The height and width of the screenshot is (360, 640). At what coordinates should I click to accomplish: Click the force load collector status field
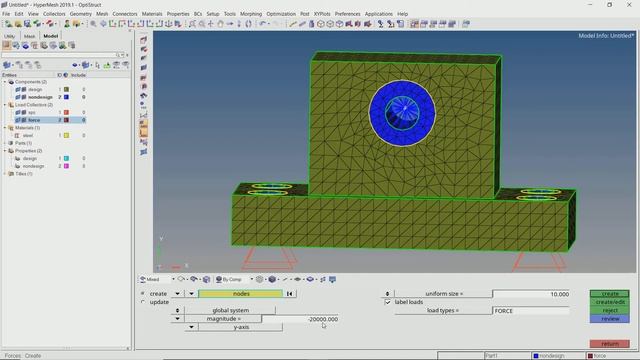click(611, 356)
